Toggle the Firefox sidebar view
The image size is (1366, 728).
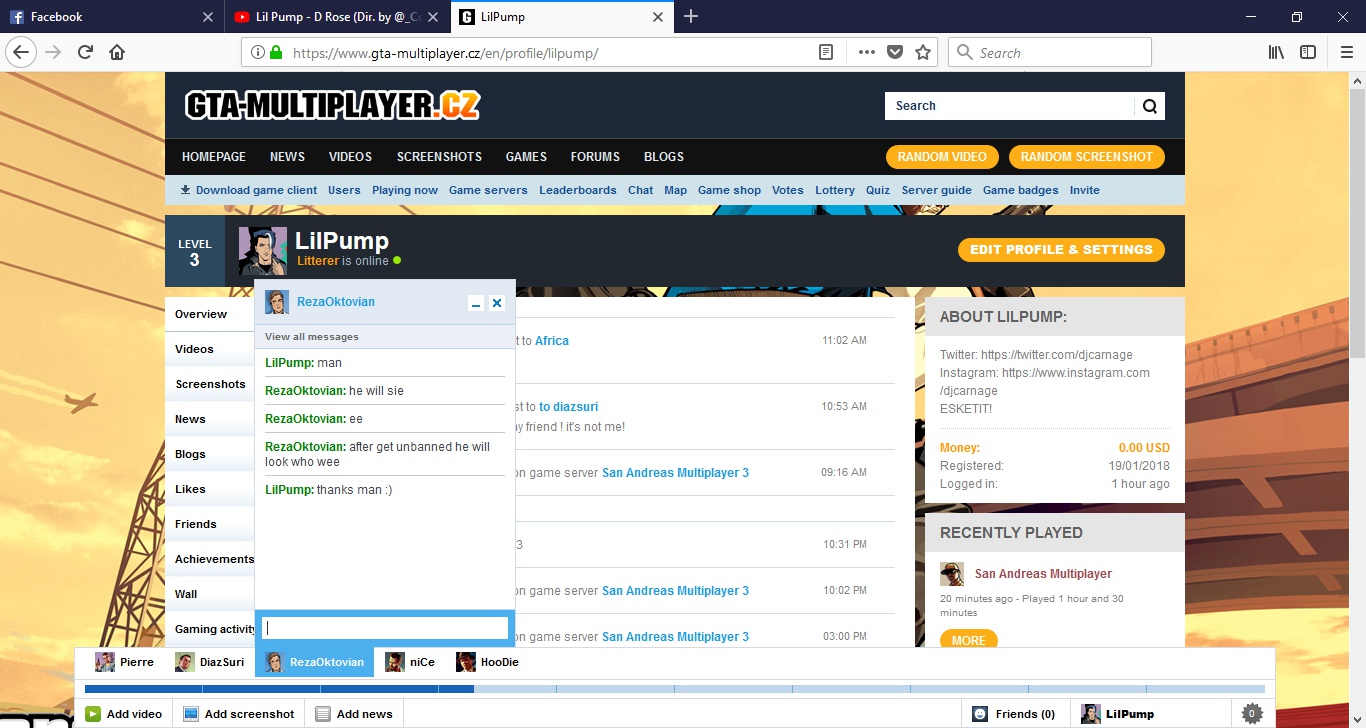pos(1307,53)
